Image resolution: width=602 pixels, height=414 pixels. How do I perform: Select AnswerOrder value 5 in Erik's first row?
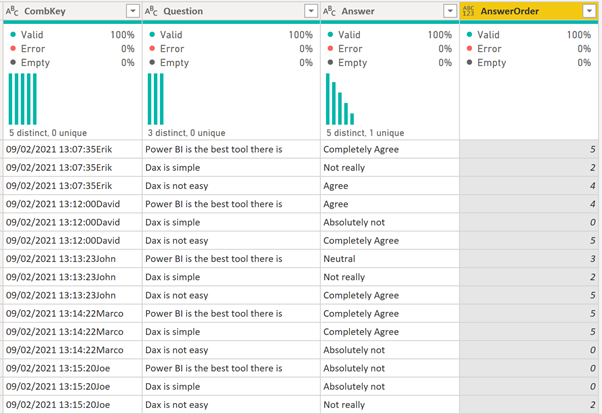point(529,149)
